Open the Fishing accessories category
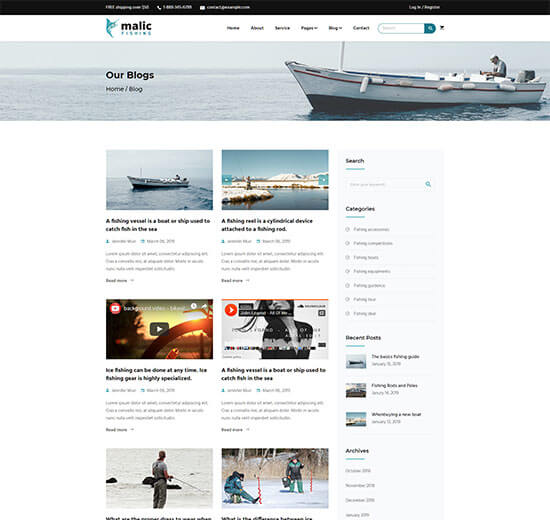550x520 pixels. (371, 229)
